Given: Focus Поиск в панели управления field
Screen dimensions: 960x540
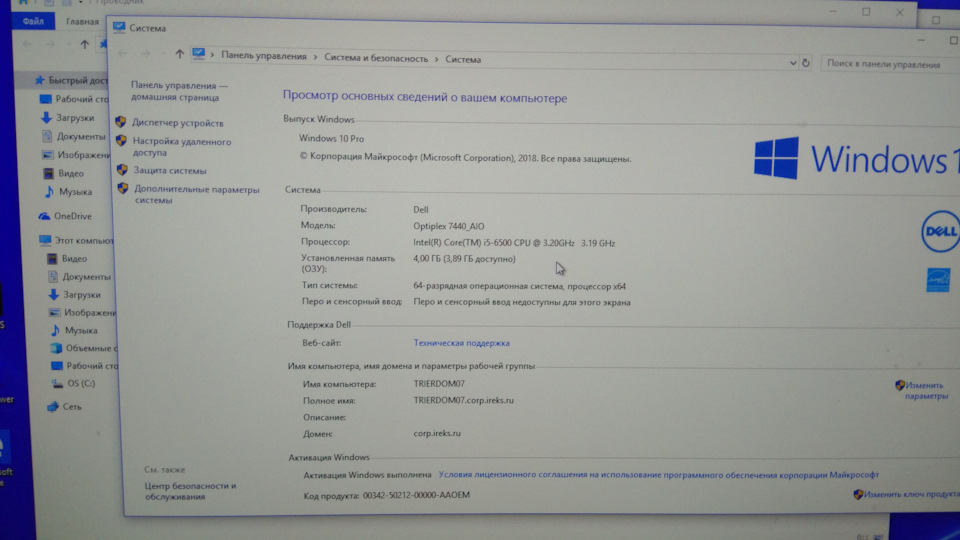Looking at the screenshot, I should (x=891, y=64).
